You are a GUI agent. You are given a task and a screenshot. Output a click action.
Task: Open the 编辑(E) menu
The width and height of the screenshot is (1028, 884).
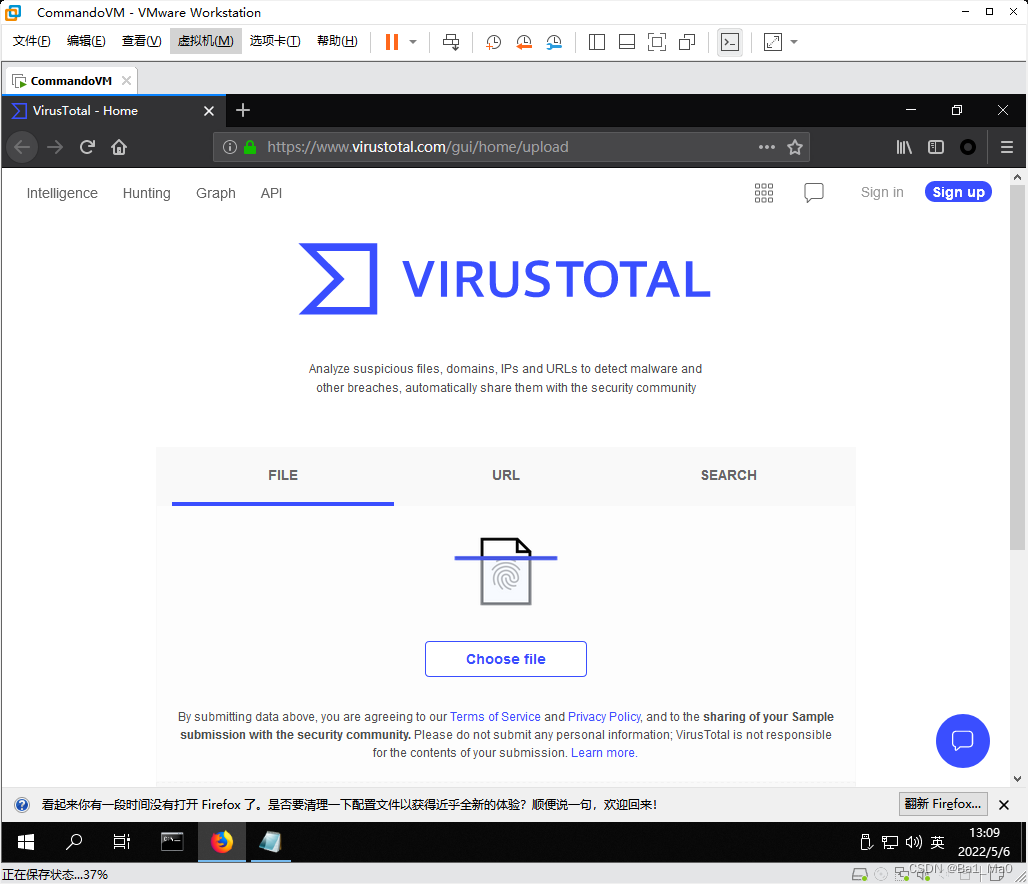click(86, 41)
